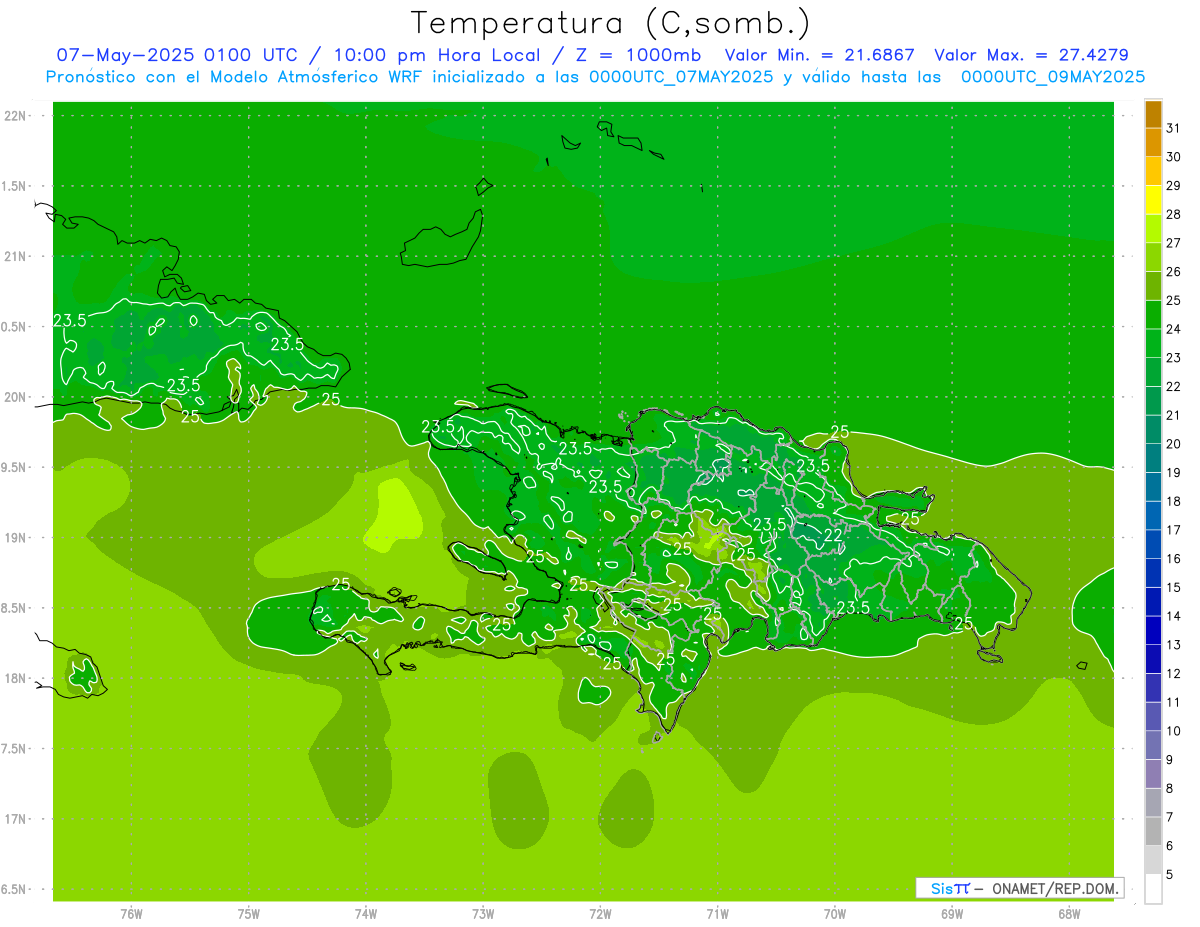
Task: Click the "20N" latitude axis label
Action: pos(15,397)
